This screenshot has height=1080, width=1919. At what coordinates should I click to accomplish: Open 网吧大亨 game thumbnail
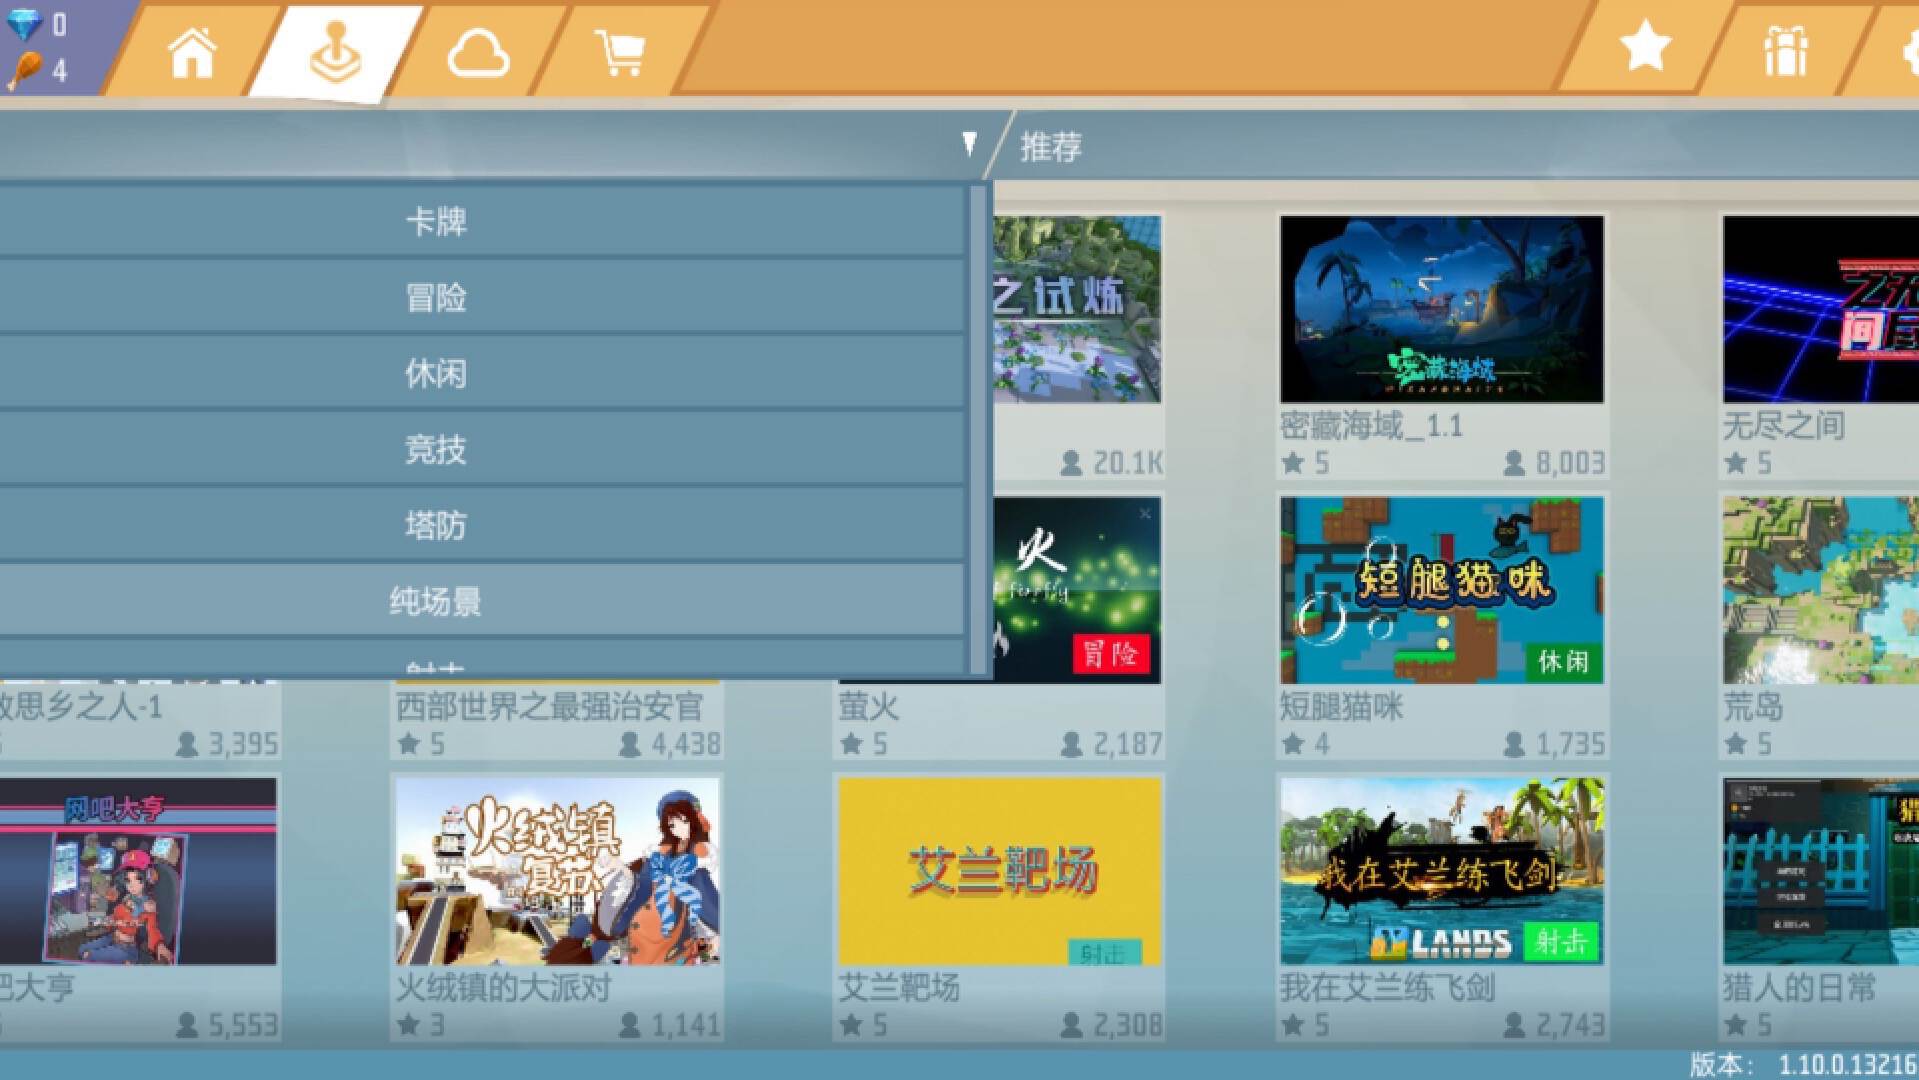click(138, 871)
